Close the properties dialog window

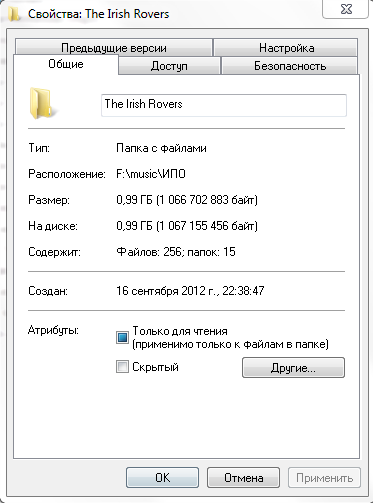click(x=346, y=9)
